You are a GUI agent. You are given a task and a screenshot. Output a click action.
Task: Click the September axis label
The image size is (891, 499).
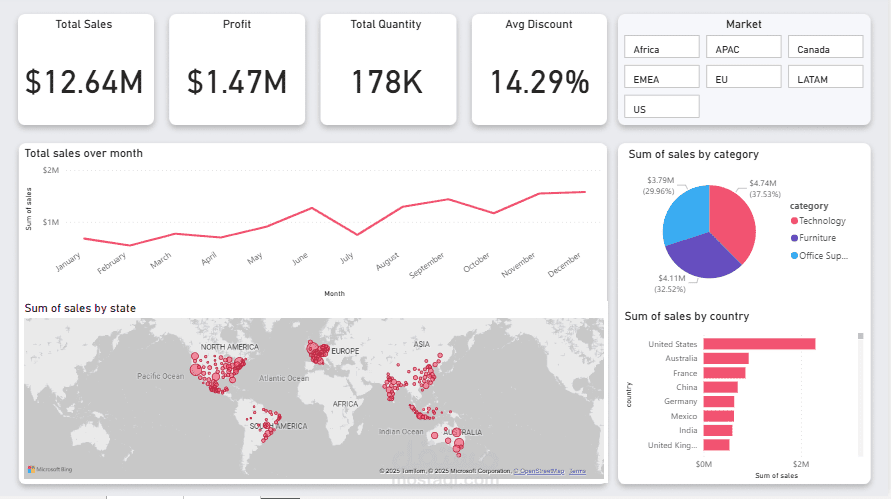pyautogui.click(x=427, y=265)
